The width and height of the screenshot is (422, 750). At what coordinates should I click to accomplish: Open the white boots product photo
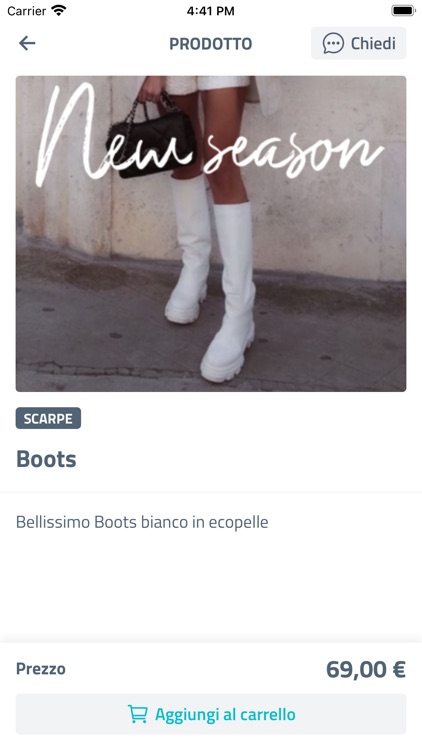(x=211, y=233)
